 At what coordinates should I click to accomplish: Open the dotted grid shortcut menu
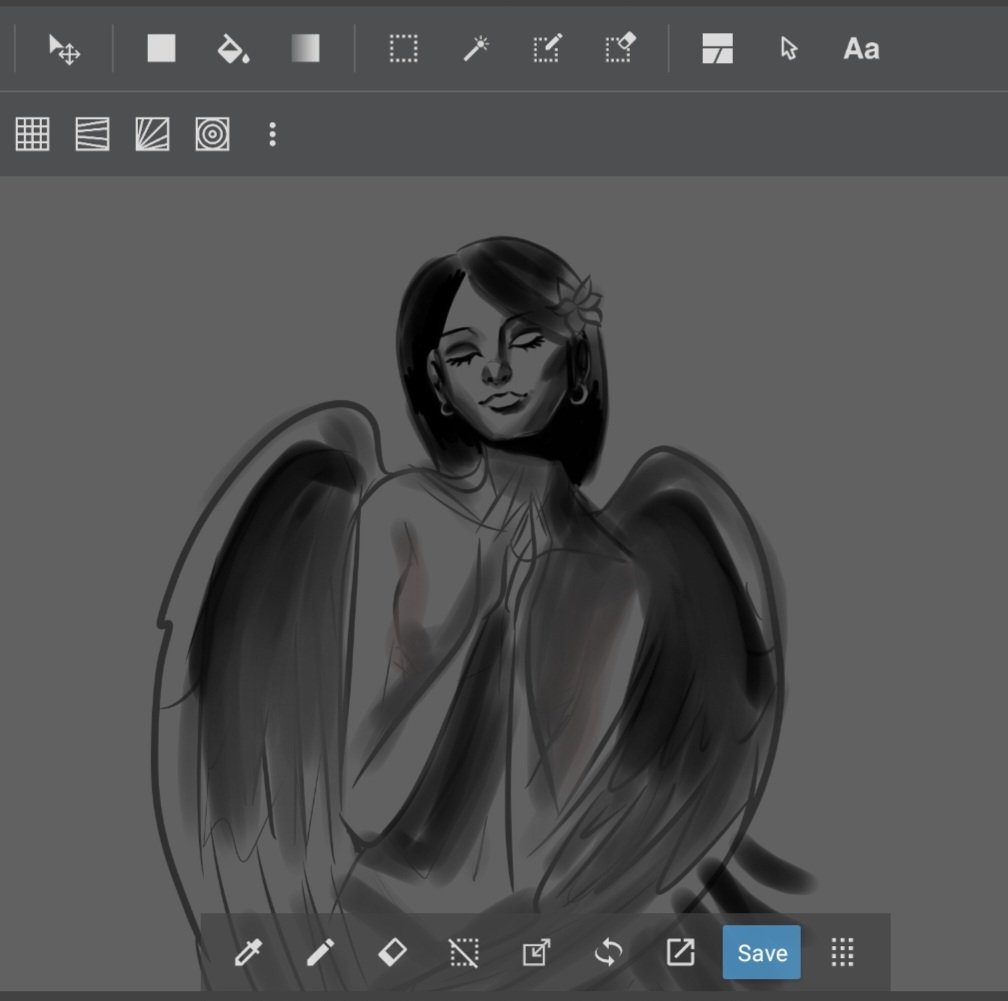pos(843,952)
